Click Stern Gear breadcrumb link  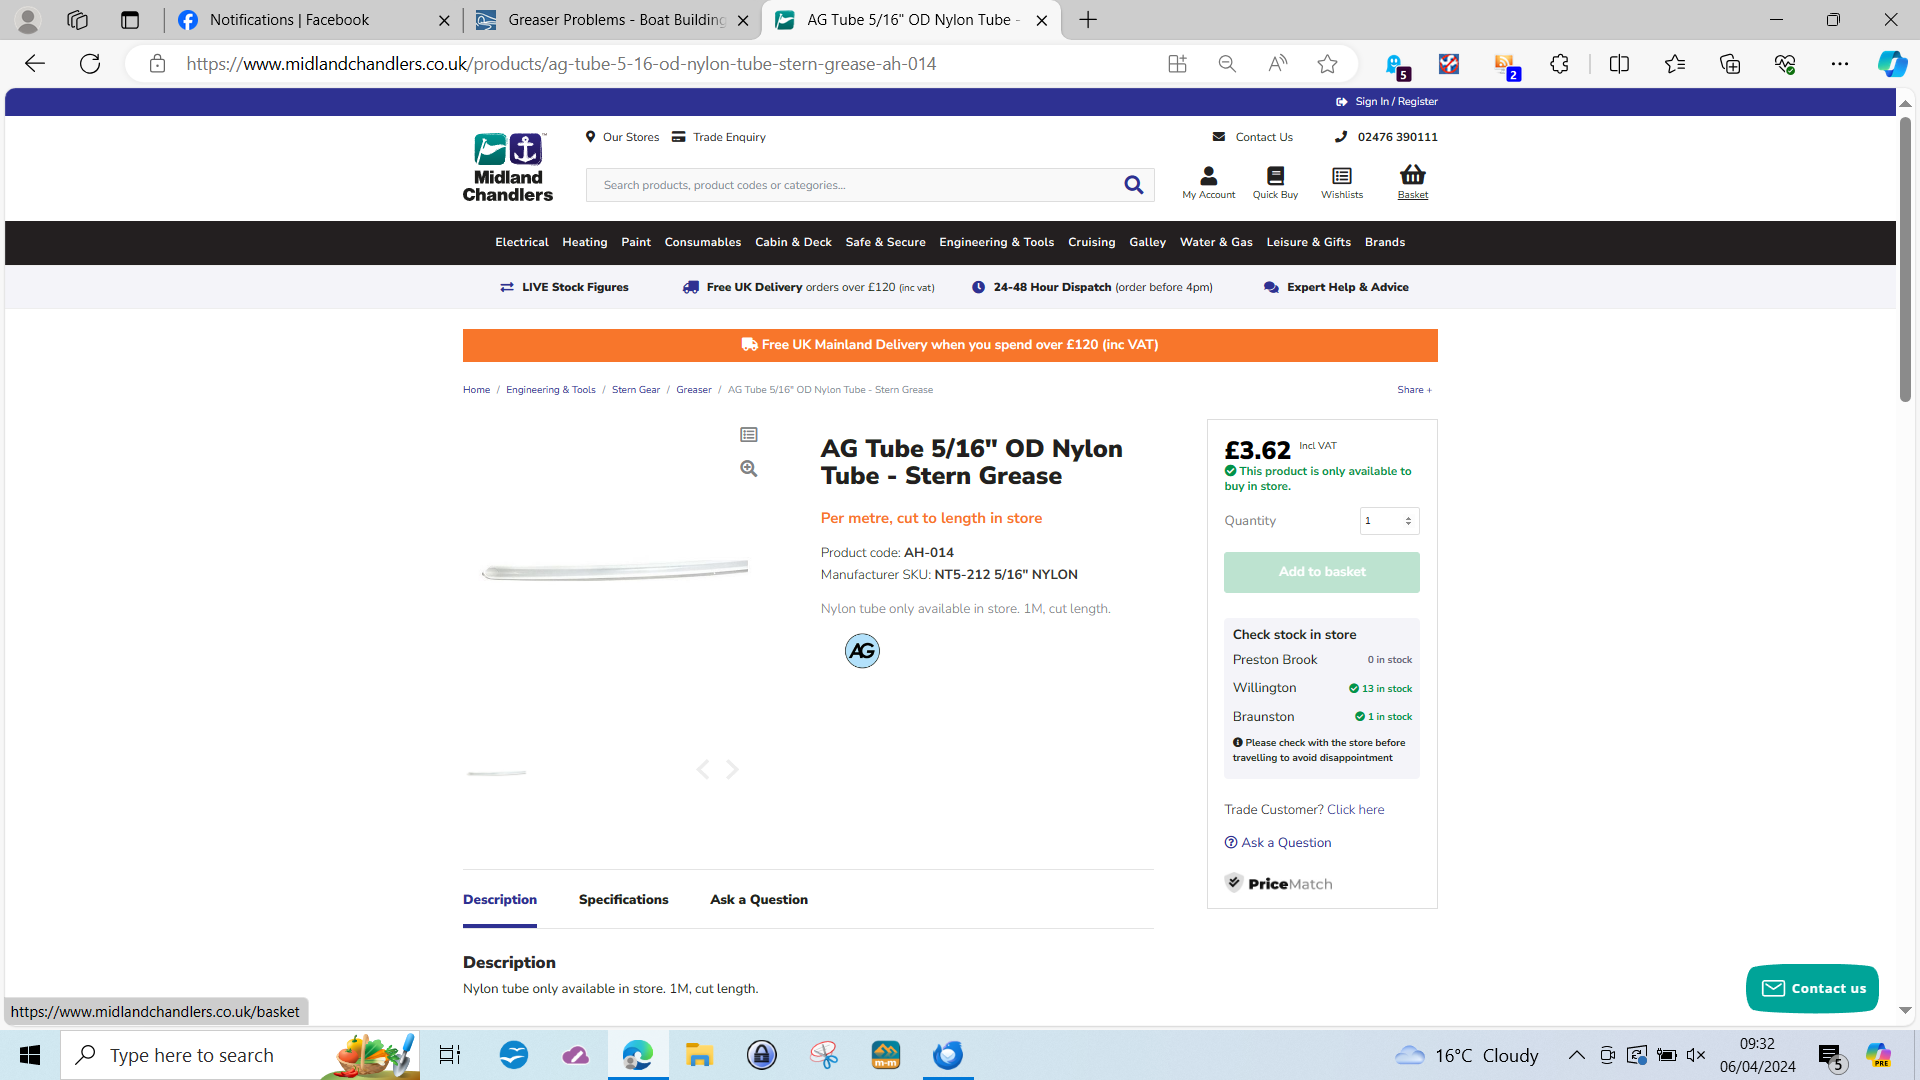[x=636, y=390]
